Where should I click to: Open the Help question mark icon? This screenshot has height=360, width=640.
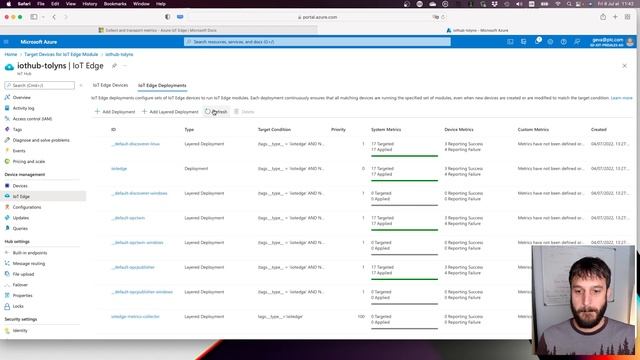[564, 42]
